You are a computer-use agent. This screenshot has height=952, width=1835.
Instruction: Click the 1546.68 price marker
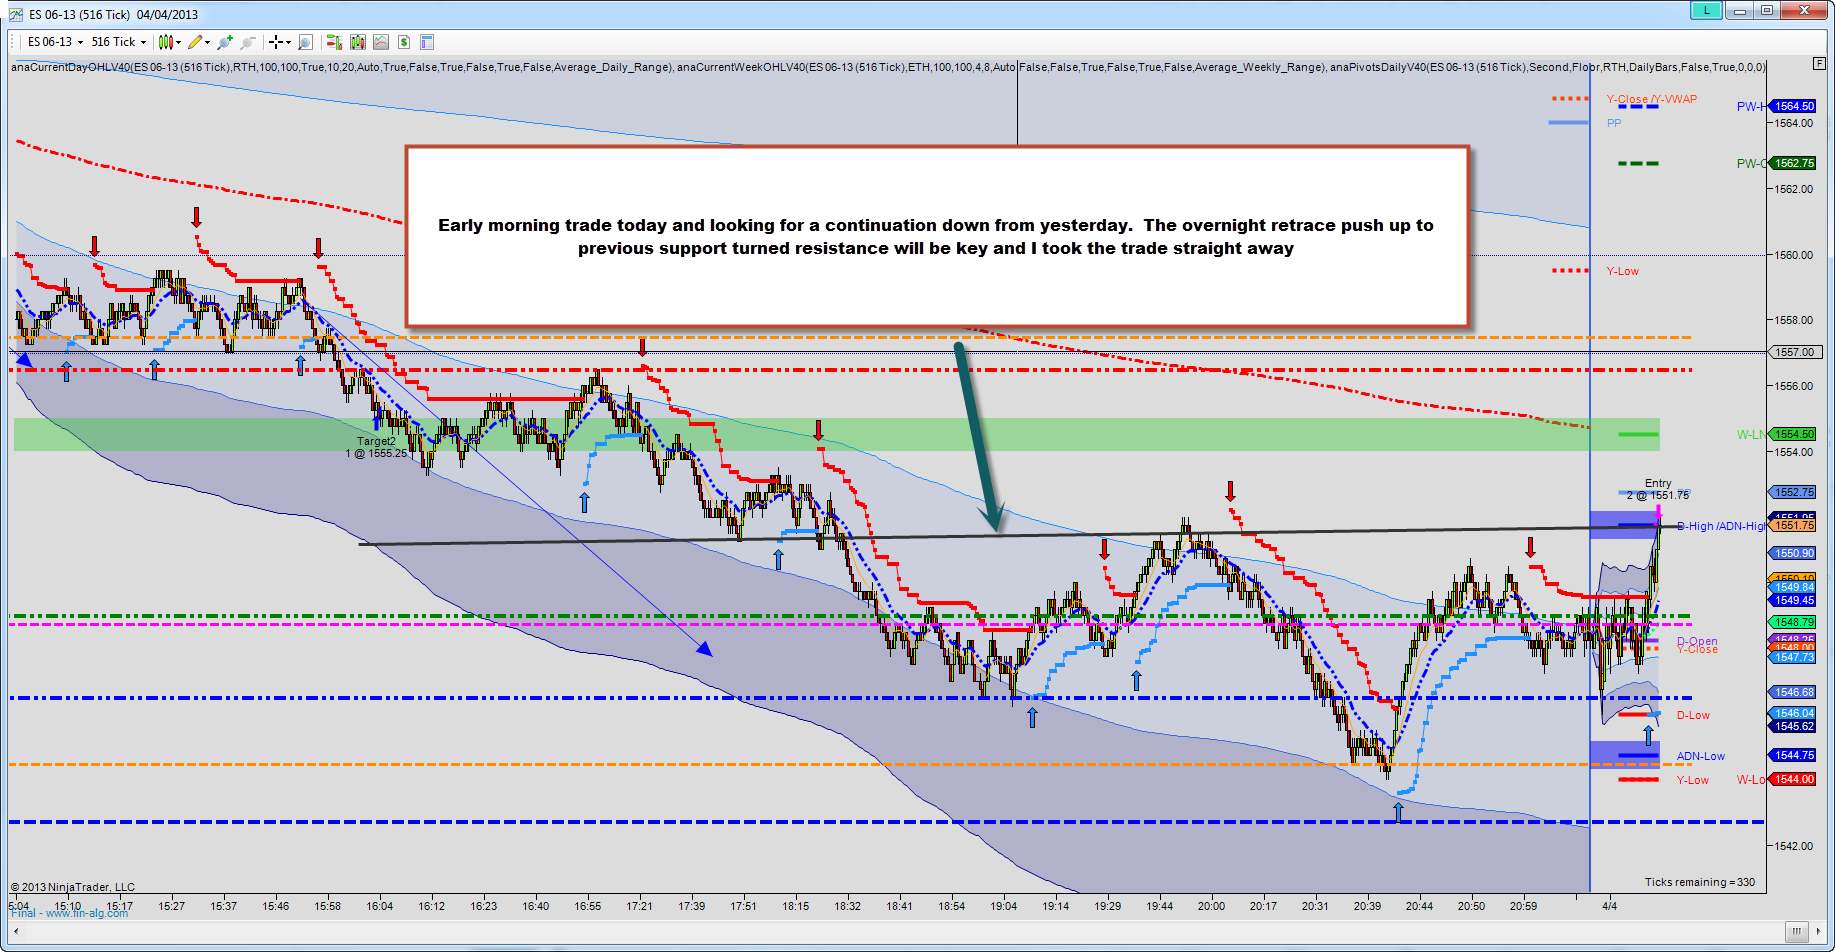(1794, 692)
